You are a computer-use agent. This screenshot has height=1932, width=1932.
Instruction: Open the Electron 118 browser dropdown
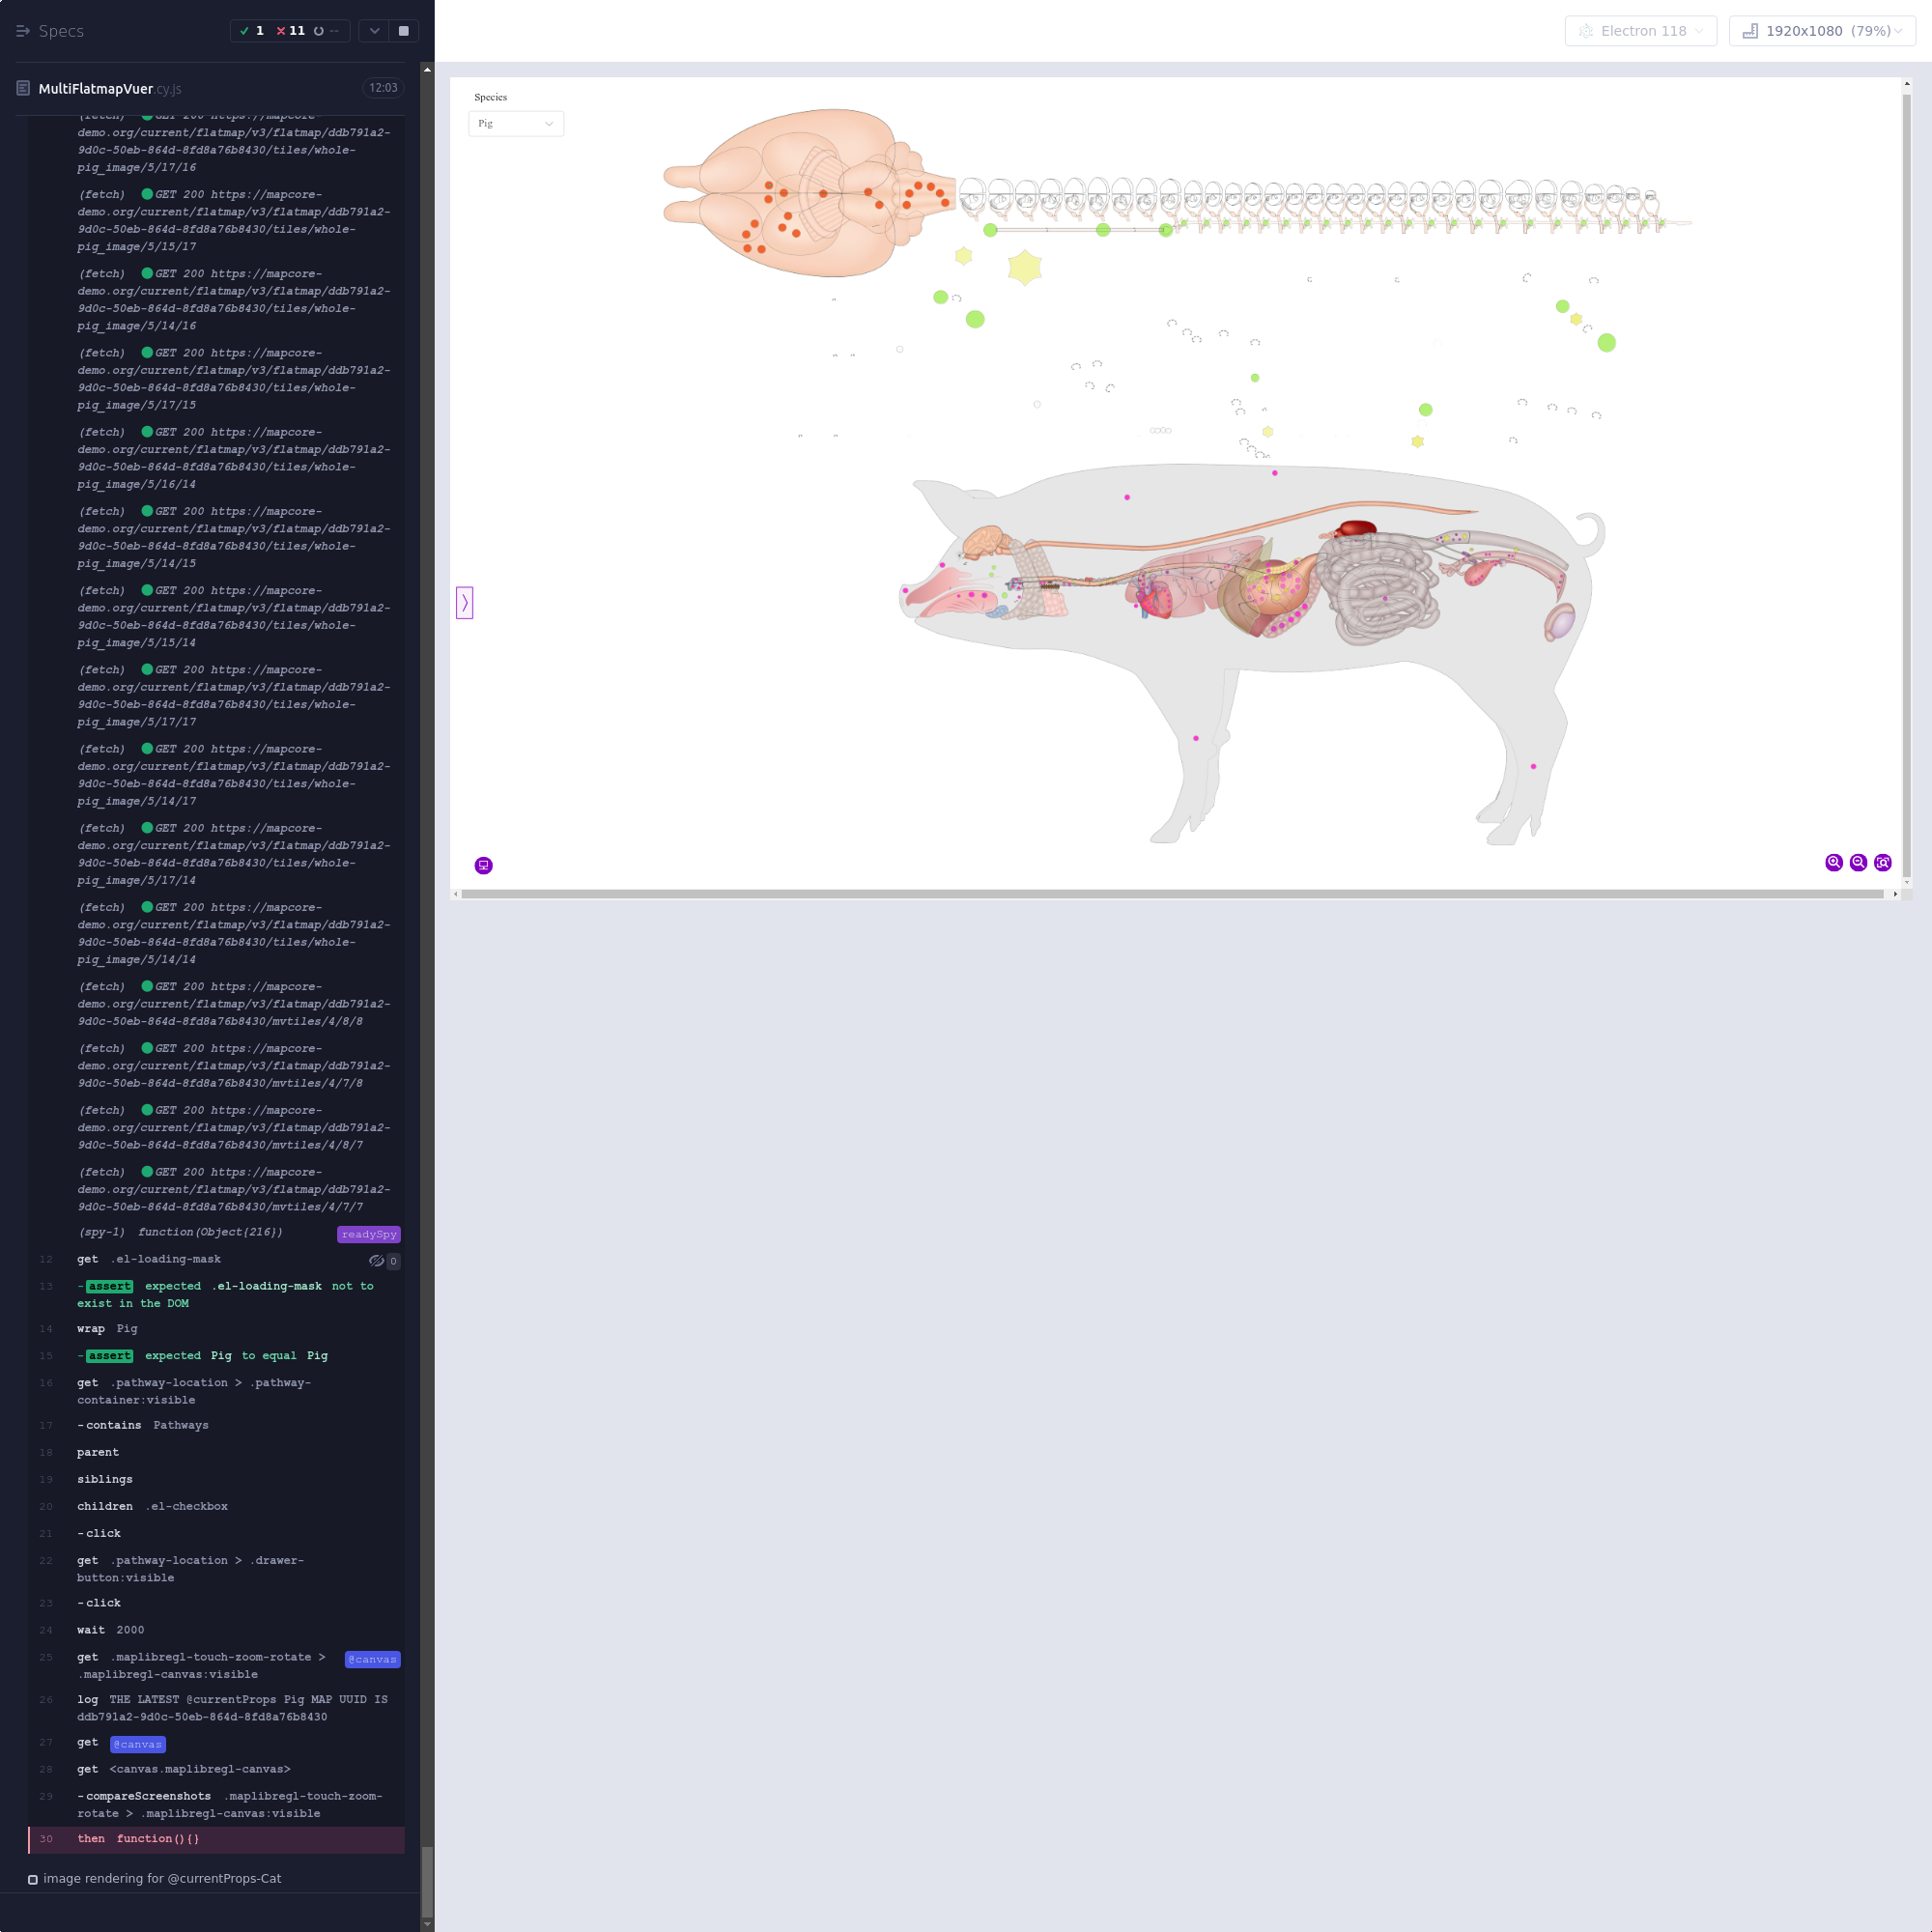coord(1640,31)
